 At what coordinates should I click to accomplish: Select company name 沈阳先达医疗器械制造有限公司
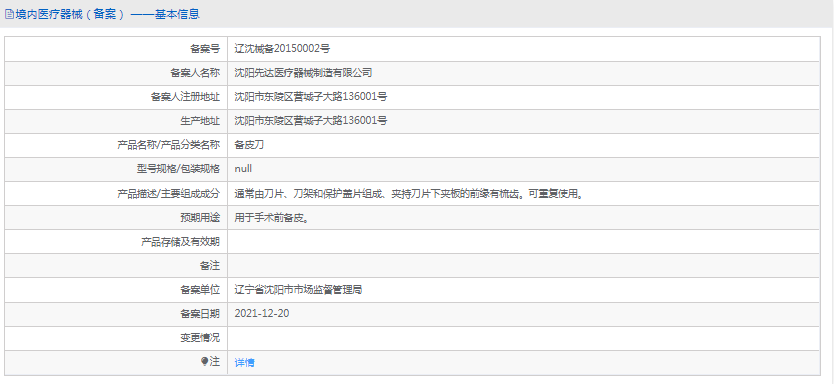303,73
